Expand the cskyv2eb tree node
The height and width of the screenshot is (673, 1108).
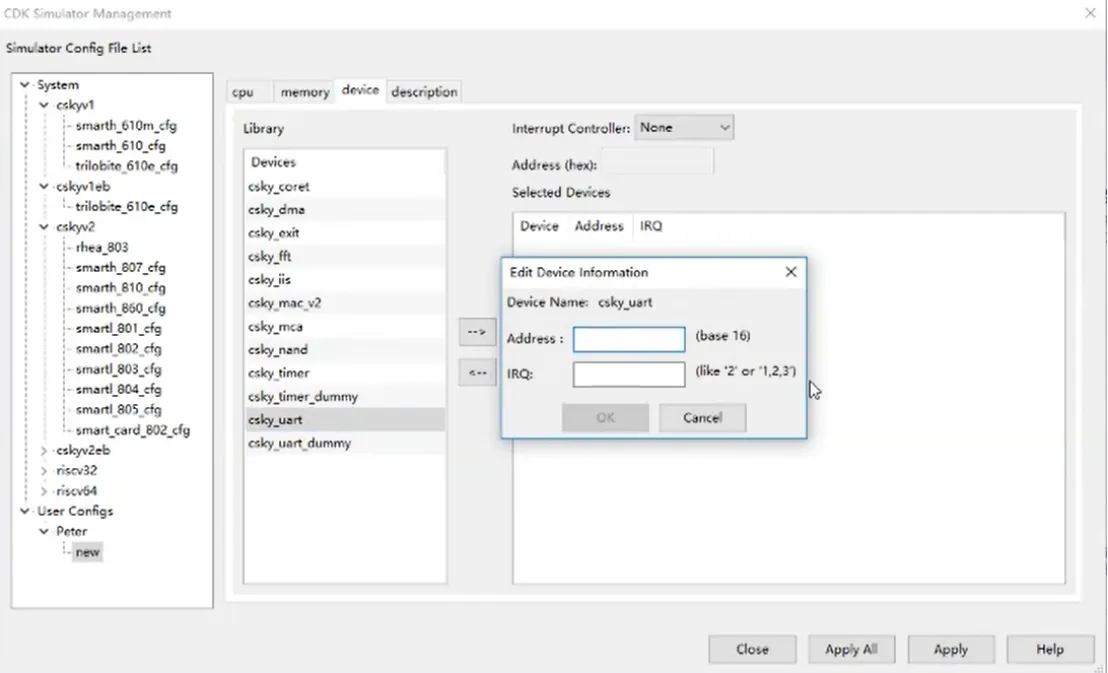coord(44,450)
